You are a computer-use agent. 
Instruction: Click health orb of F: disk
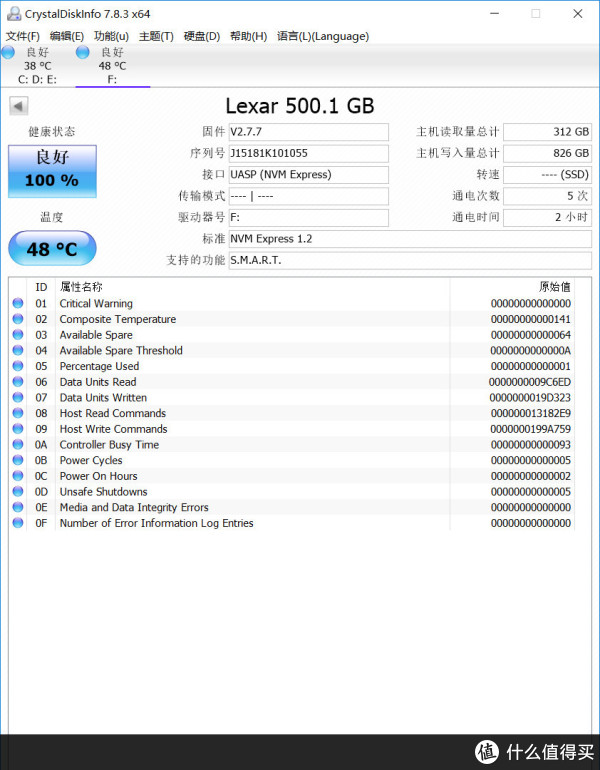[82, 52]
